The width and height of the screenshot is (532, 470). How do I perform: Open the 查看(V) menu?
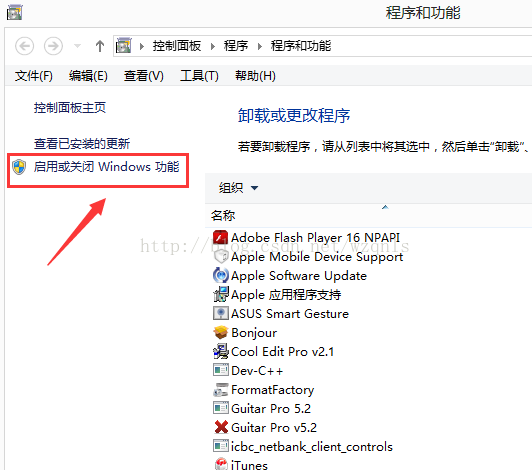coord(144,76)
